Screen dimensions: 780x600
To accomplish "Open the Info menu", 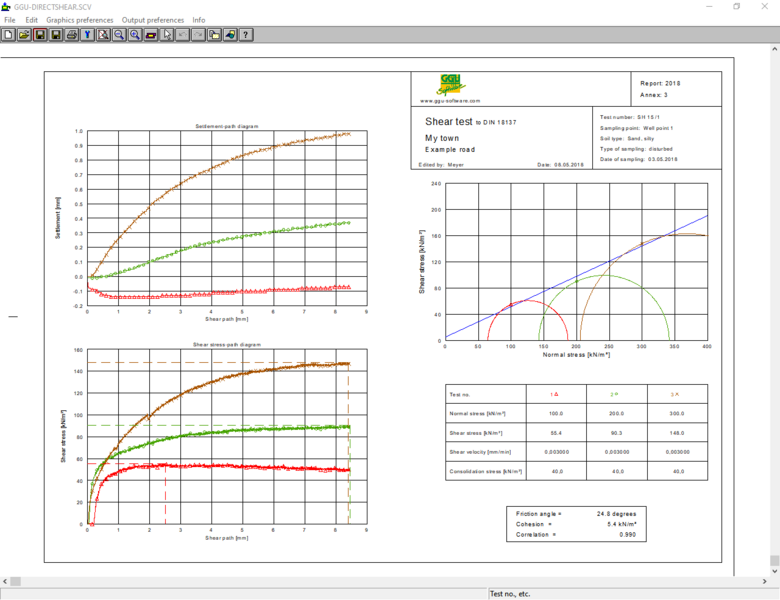I will pos(199,20).
